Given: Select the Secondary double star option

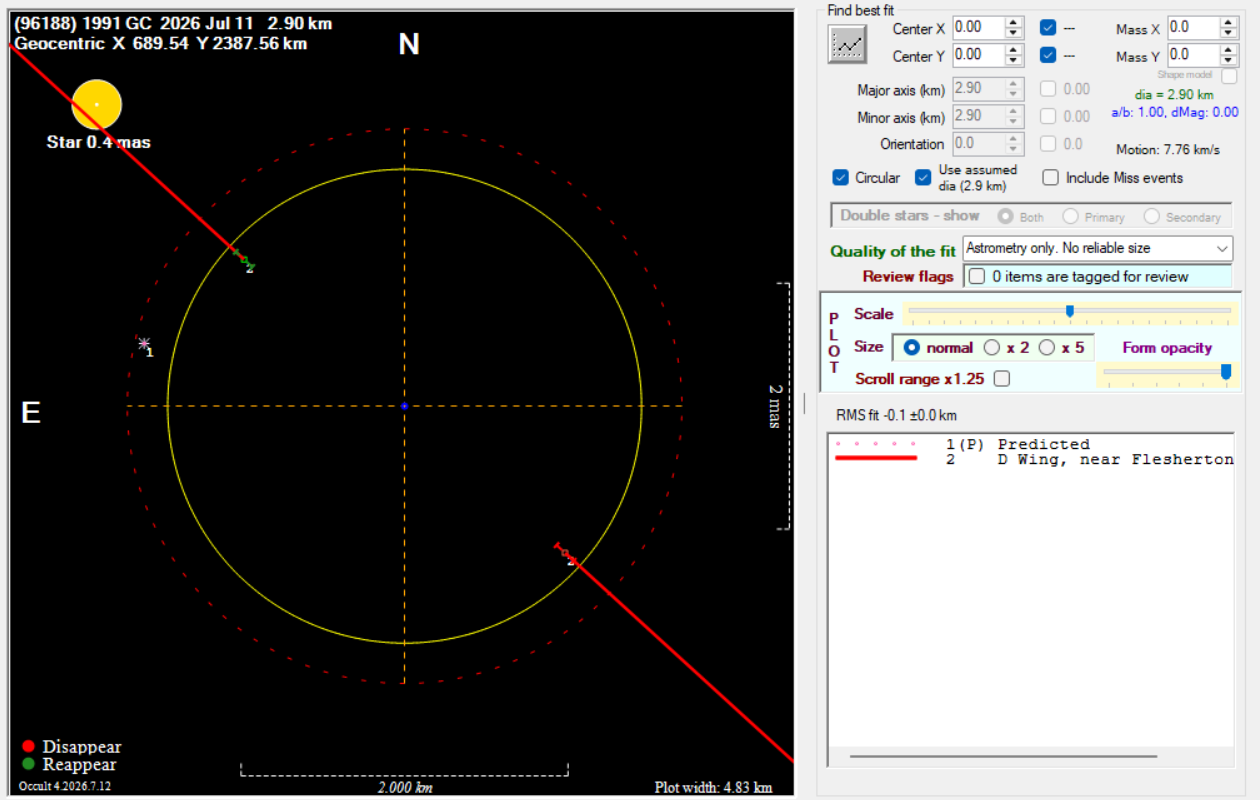Looking at the screenshot, I should coord(1152,216).
